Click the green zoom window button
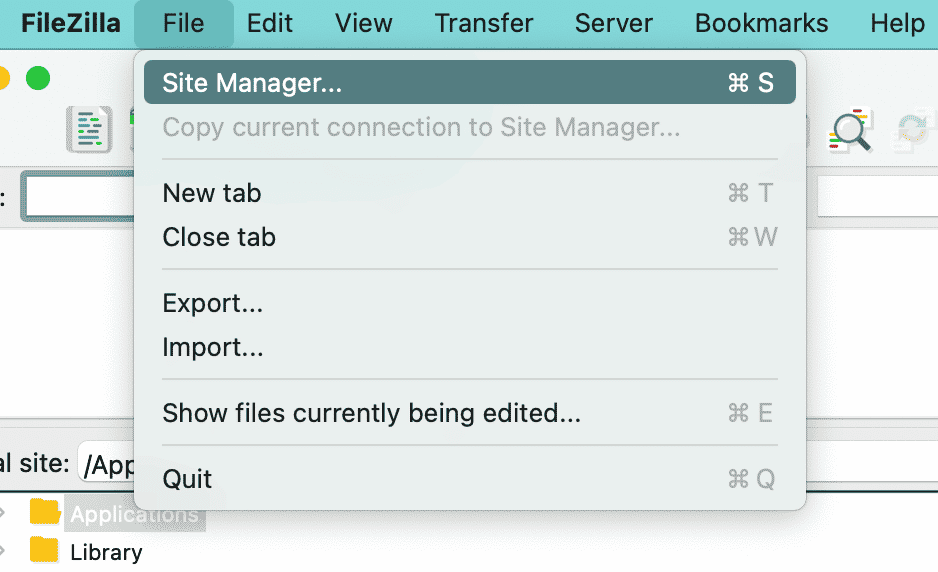The image size is (938, 572). point(38,78)
